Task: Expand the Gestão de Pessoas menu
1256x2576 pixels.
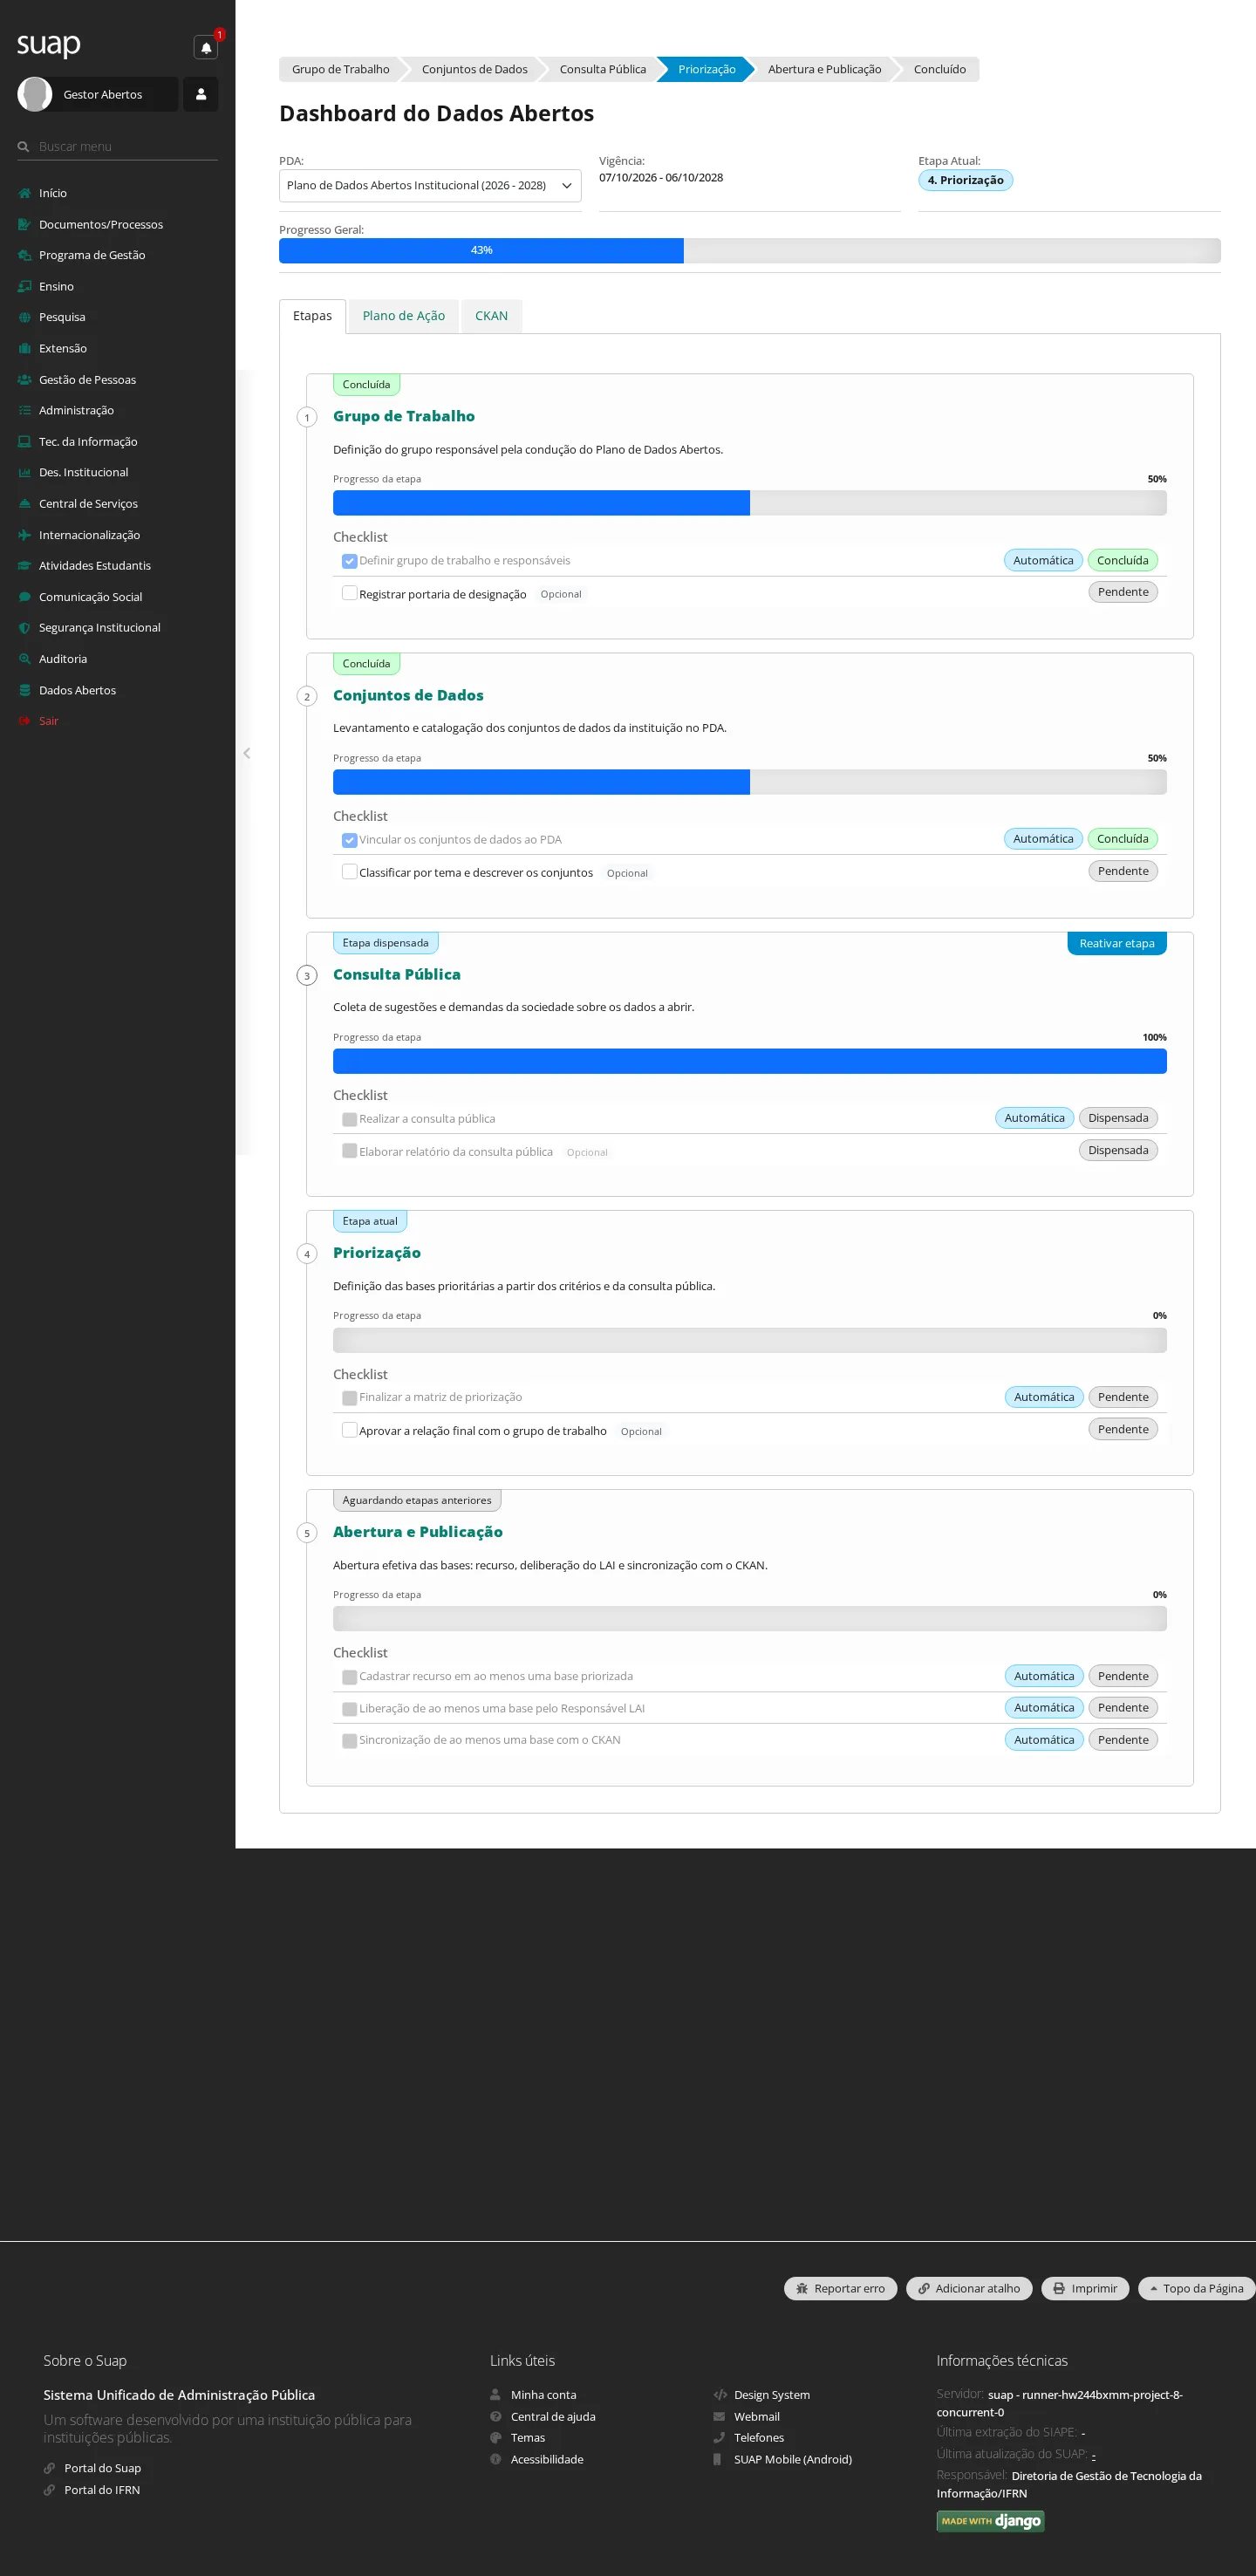Action: [x=87, y=380]
